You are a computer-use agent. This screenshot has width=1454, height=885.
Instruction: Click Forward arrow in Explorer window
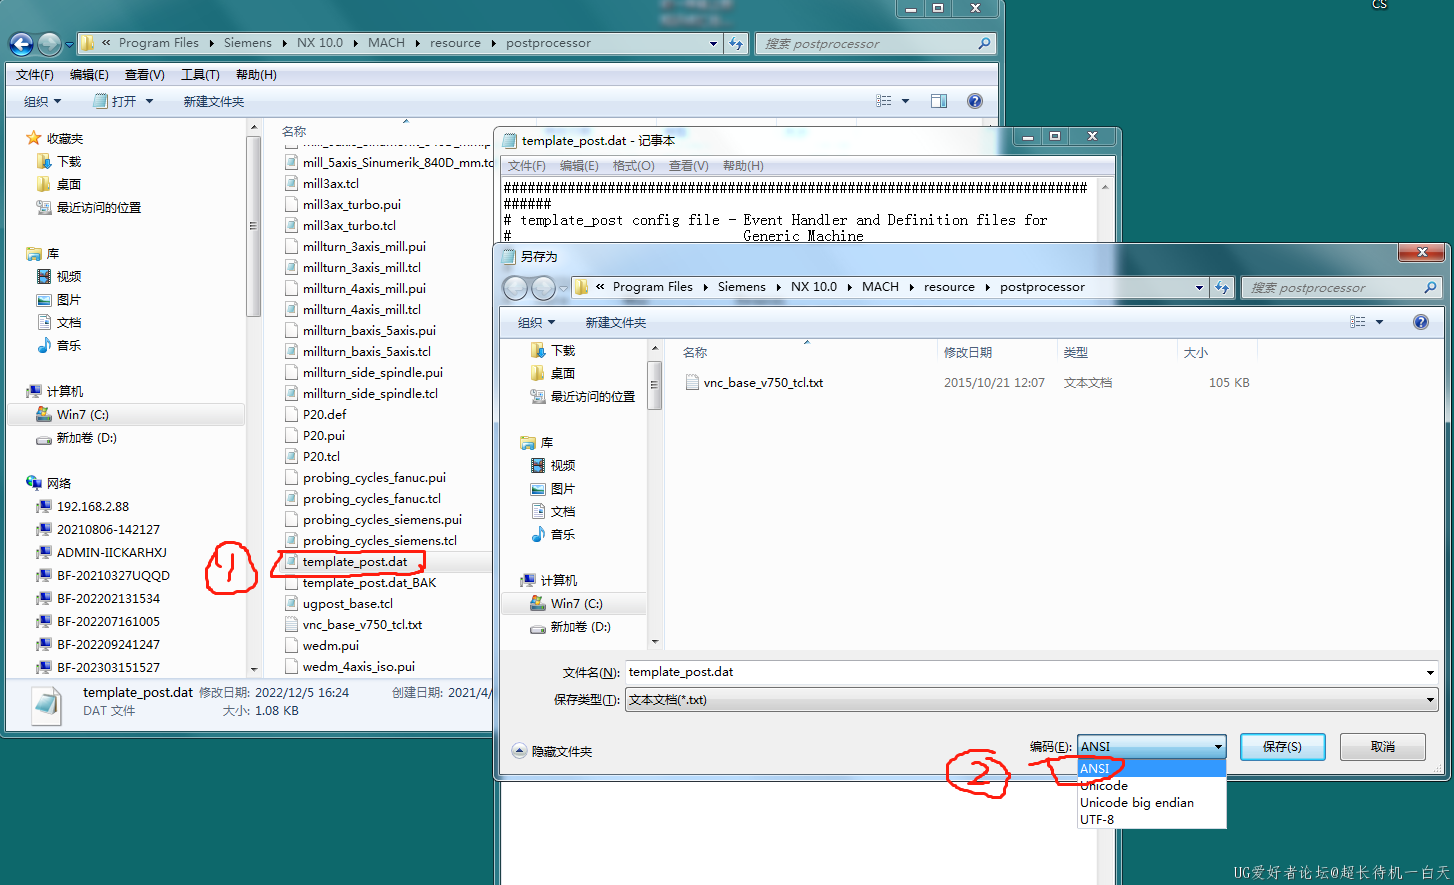click(x=48, y=44)
